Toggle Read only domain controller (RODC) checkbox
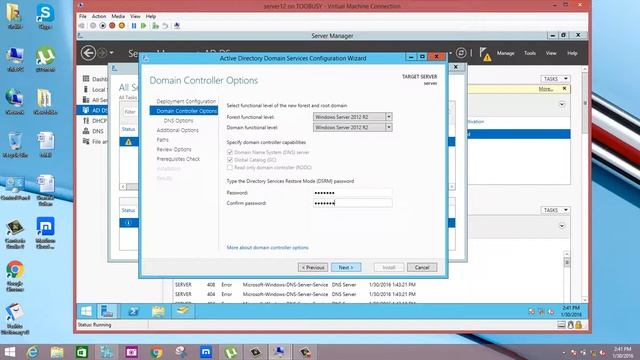 pos(230,167)
